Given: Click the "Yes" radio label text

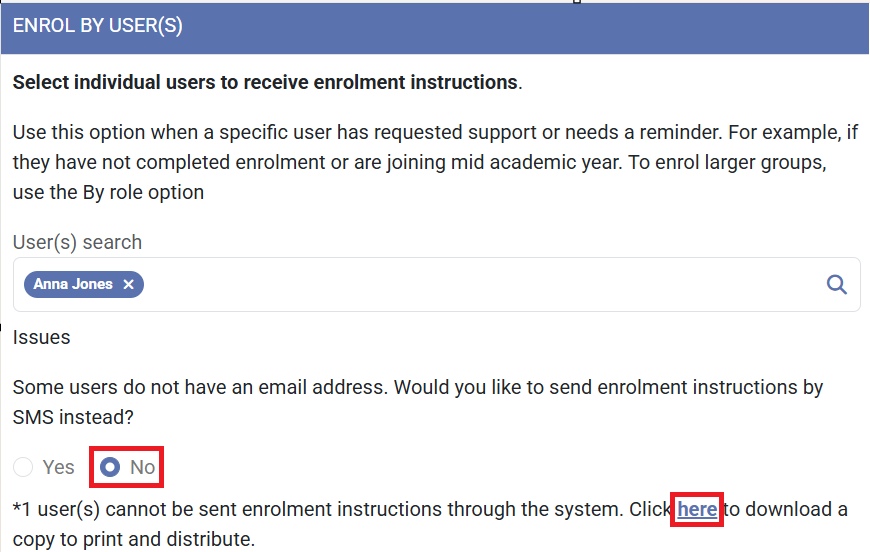Looking at the screenshot, I should [59, 467].
